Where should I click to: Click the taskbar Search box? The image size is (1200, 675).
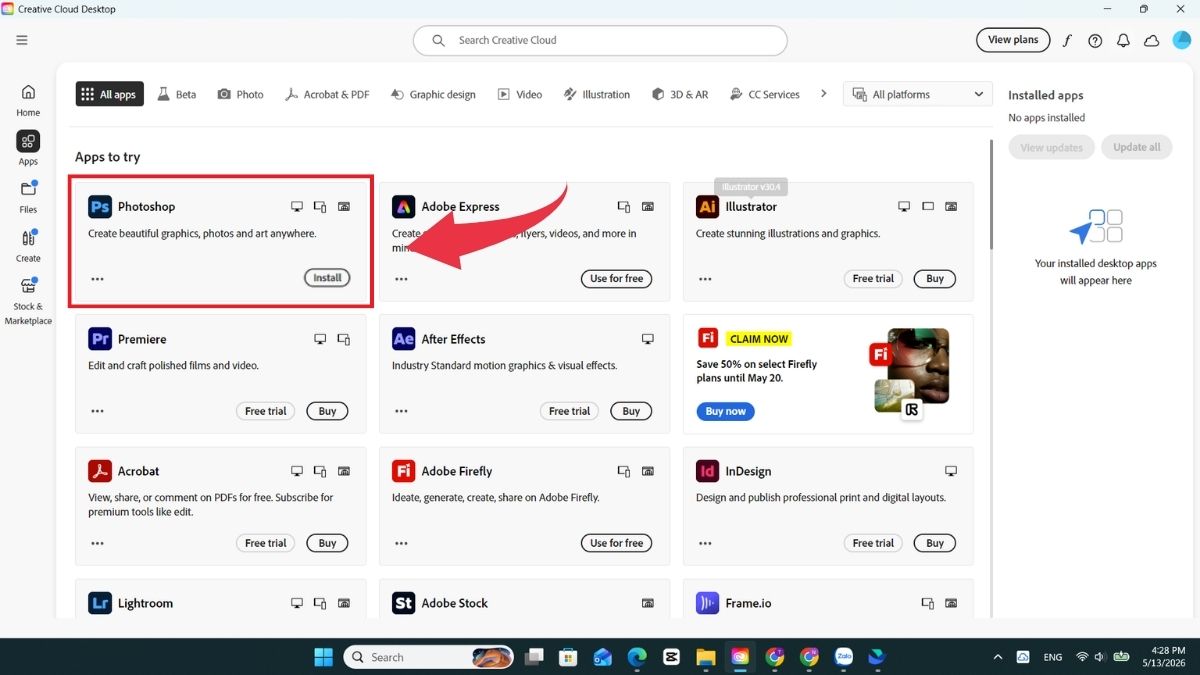click(429, 657)
